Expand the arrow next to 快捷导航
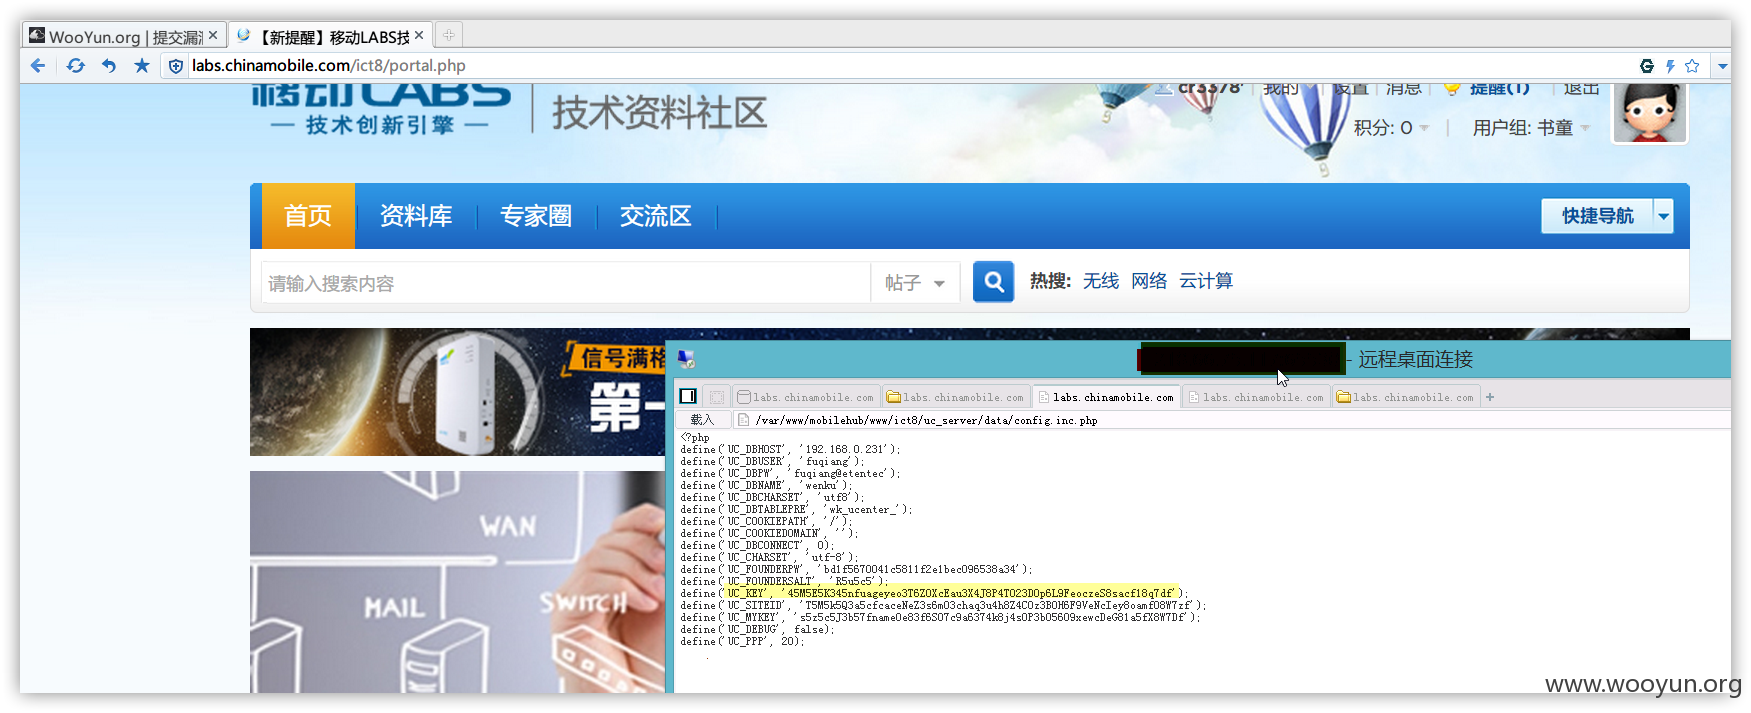This screenshot has width=1751, height=713. [x=1664, y=216]
